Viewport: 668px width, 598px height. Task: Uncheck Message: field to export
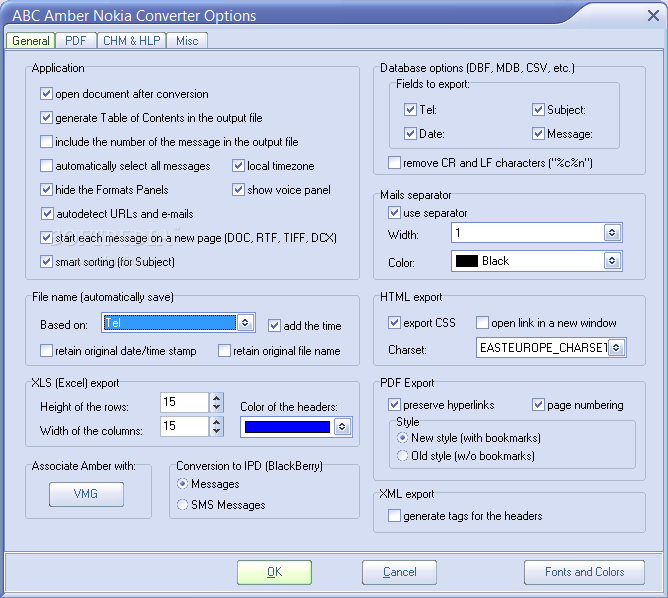(x=538, y=134)
